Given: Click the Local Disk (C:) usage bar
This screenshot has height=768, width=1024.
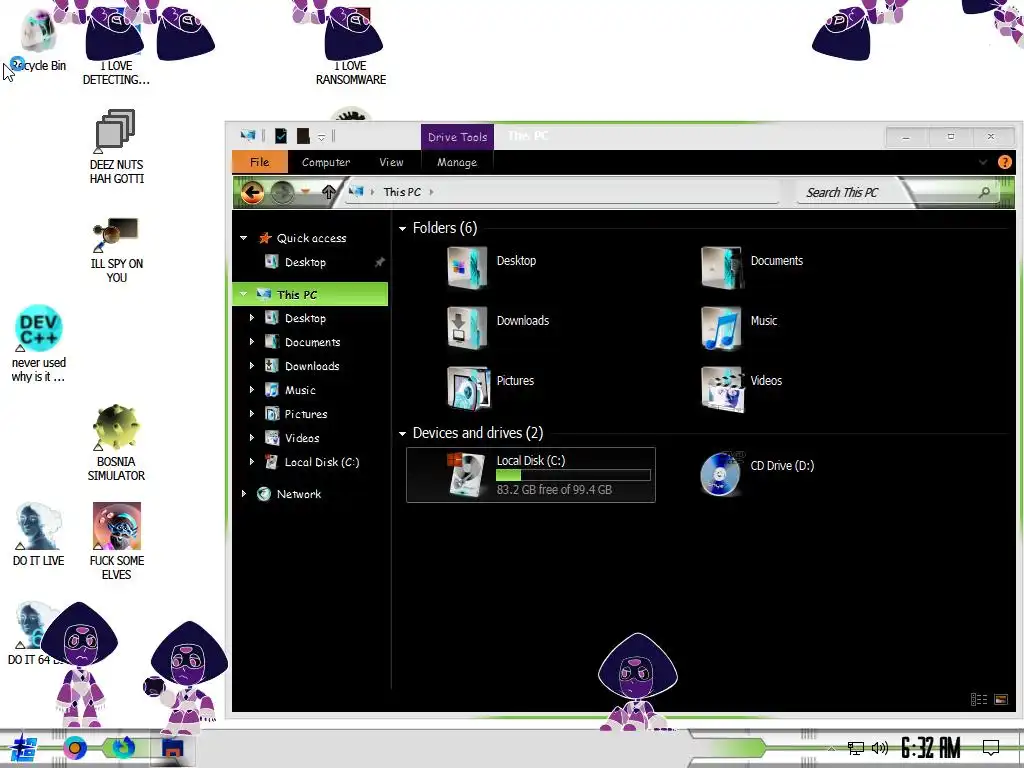Looking at the screenshot, I should point(573,475).
